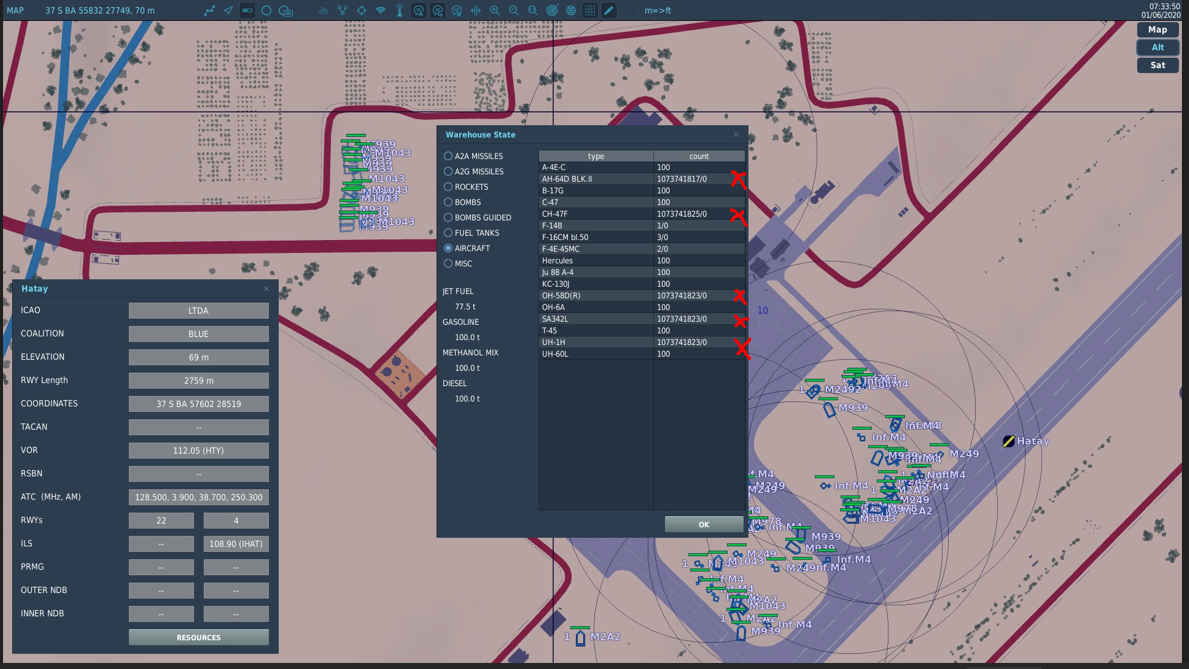Choose the FUEL TANKS radio button
The height and width of the screenshot is (669, 1189).
(448, 233)
